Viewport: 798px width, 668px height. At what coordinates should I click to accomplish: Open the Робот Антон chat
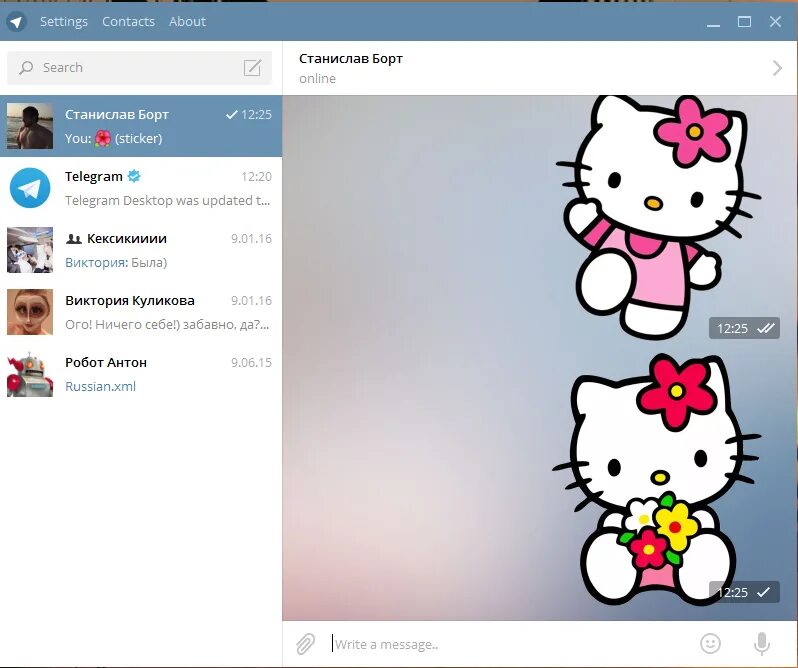(x=141, y=374)
